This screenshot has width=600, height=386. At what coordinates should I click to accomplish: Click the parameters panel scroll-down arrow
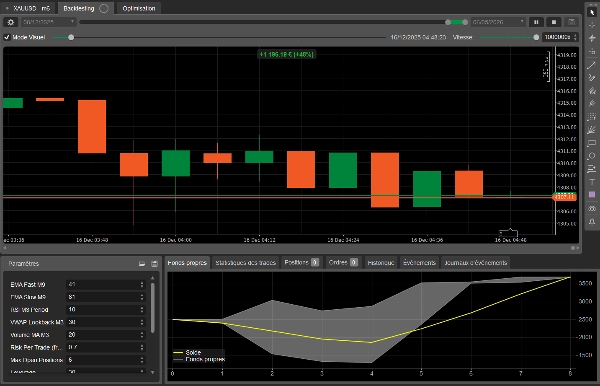[153, 372]
